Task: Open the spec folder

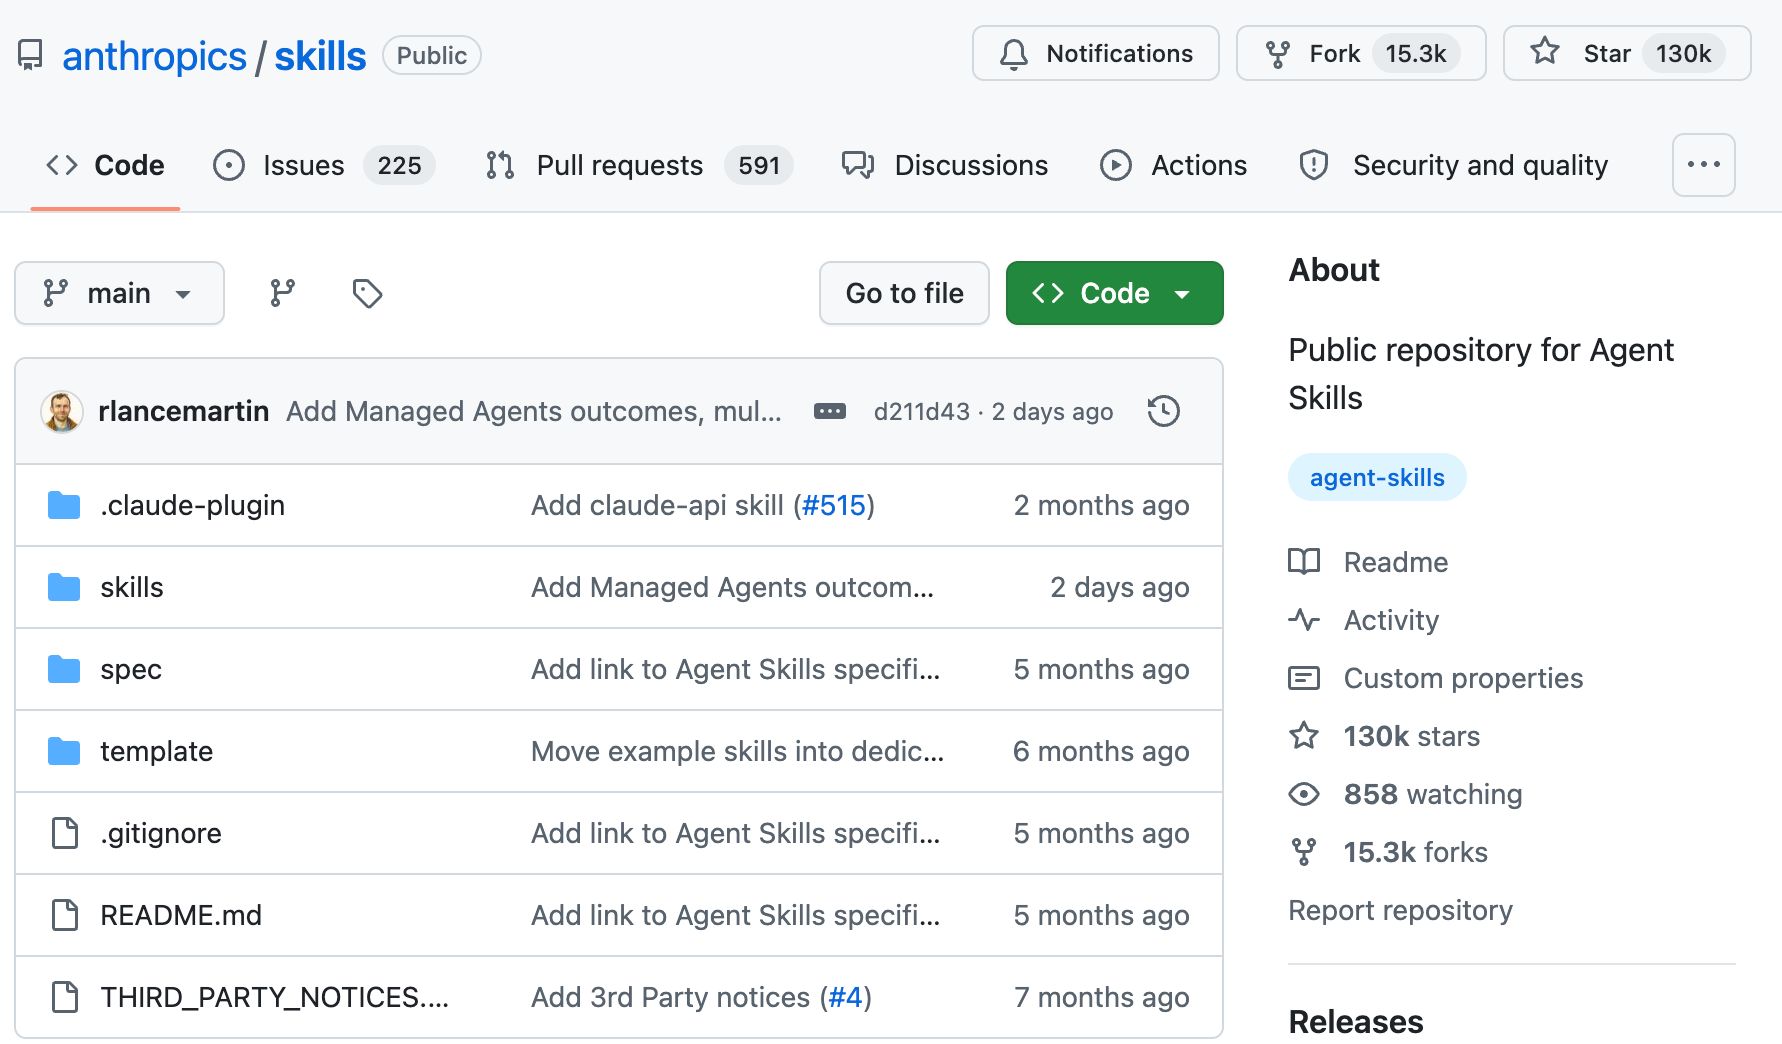Action: tap(131, 669)
